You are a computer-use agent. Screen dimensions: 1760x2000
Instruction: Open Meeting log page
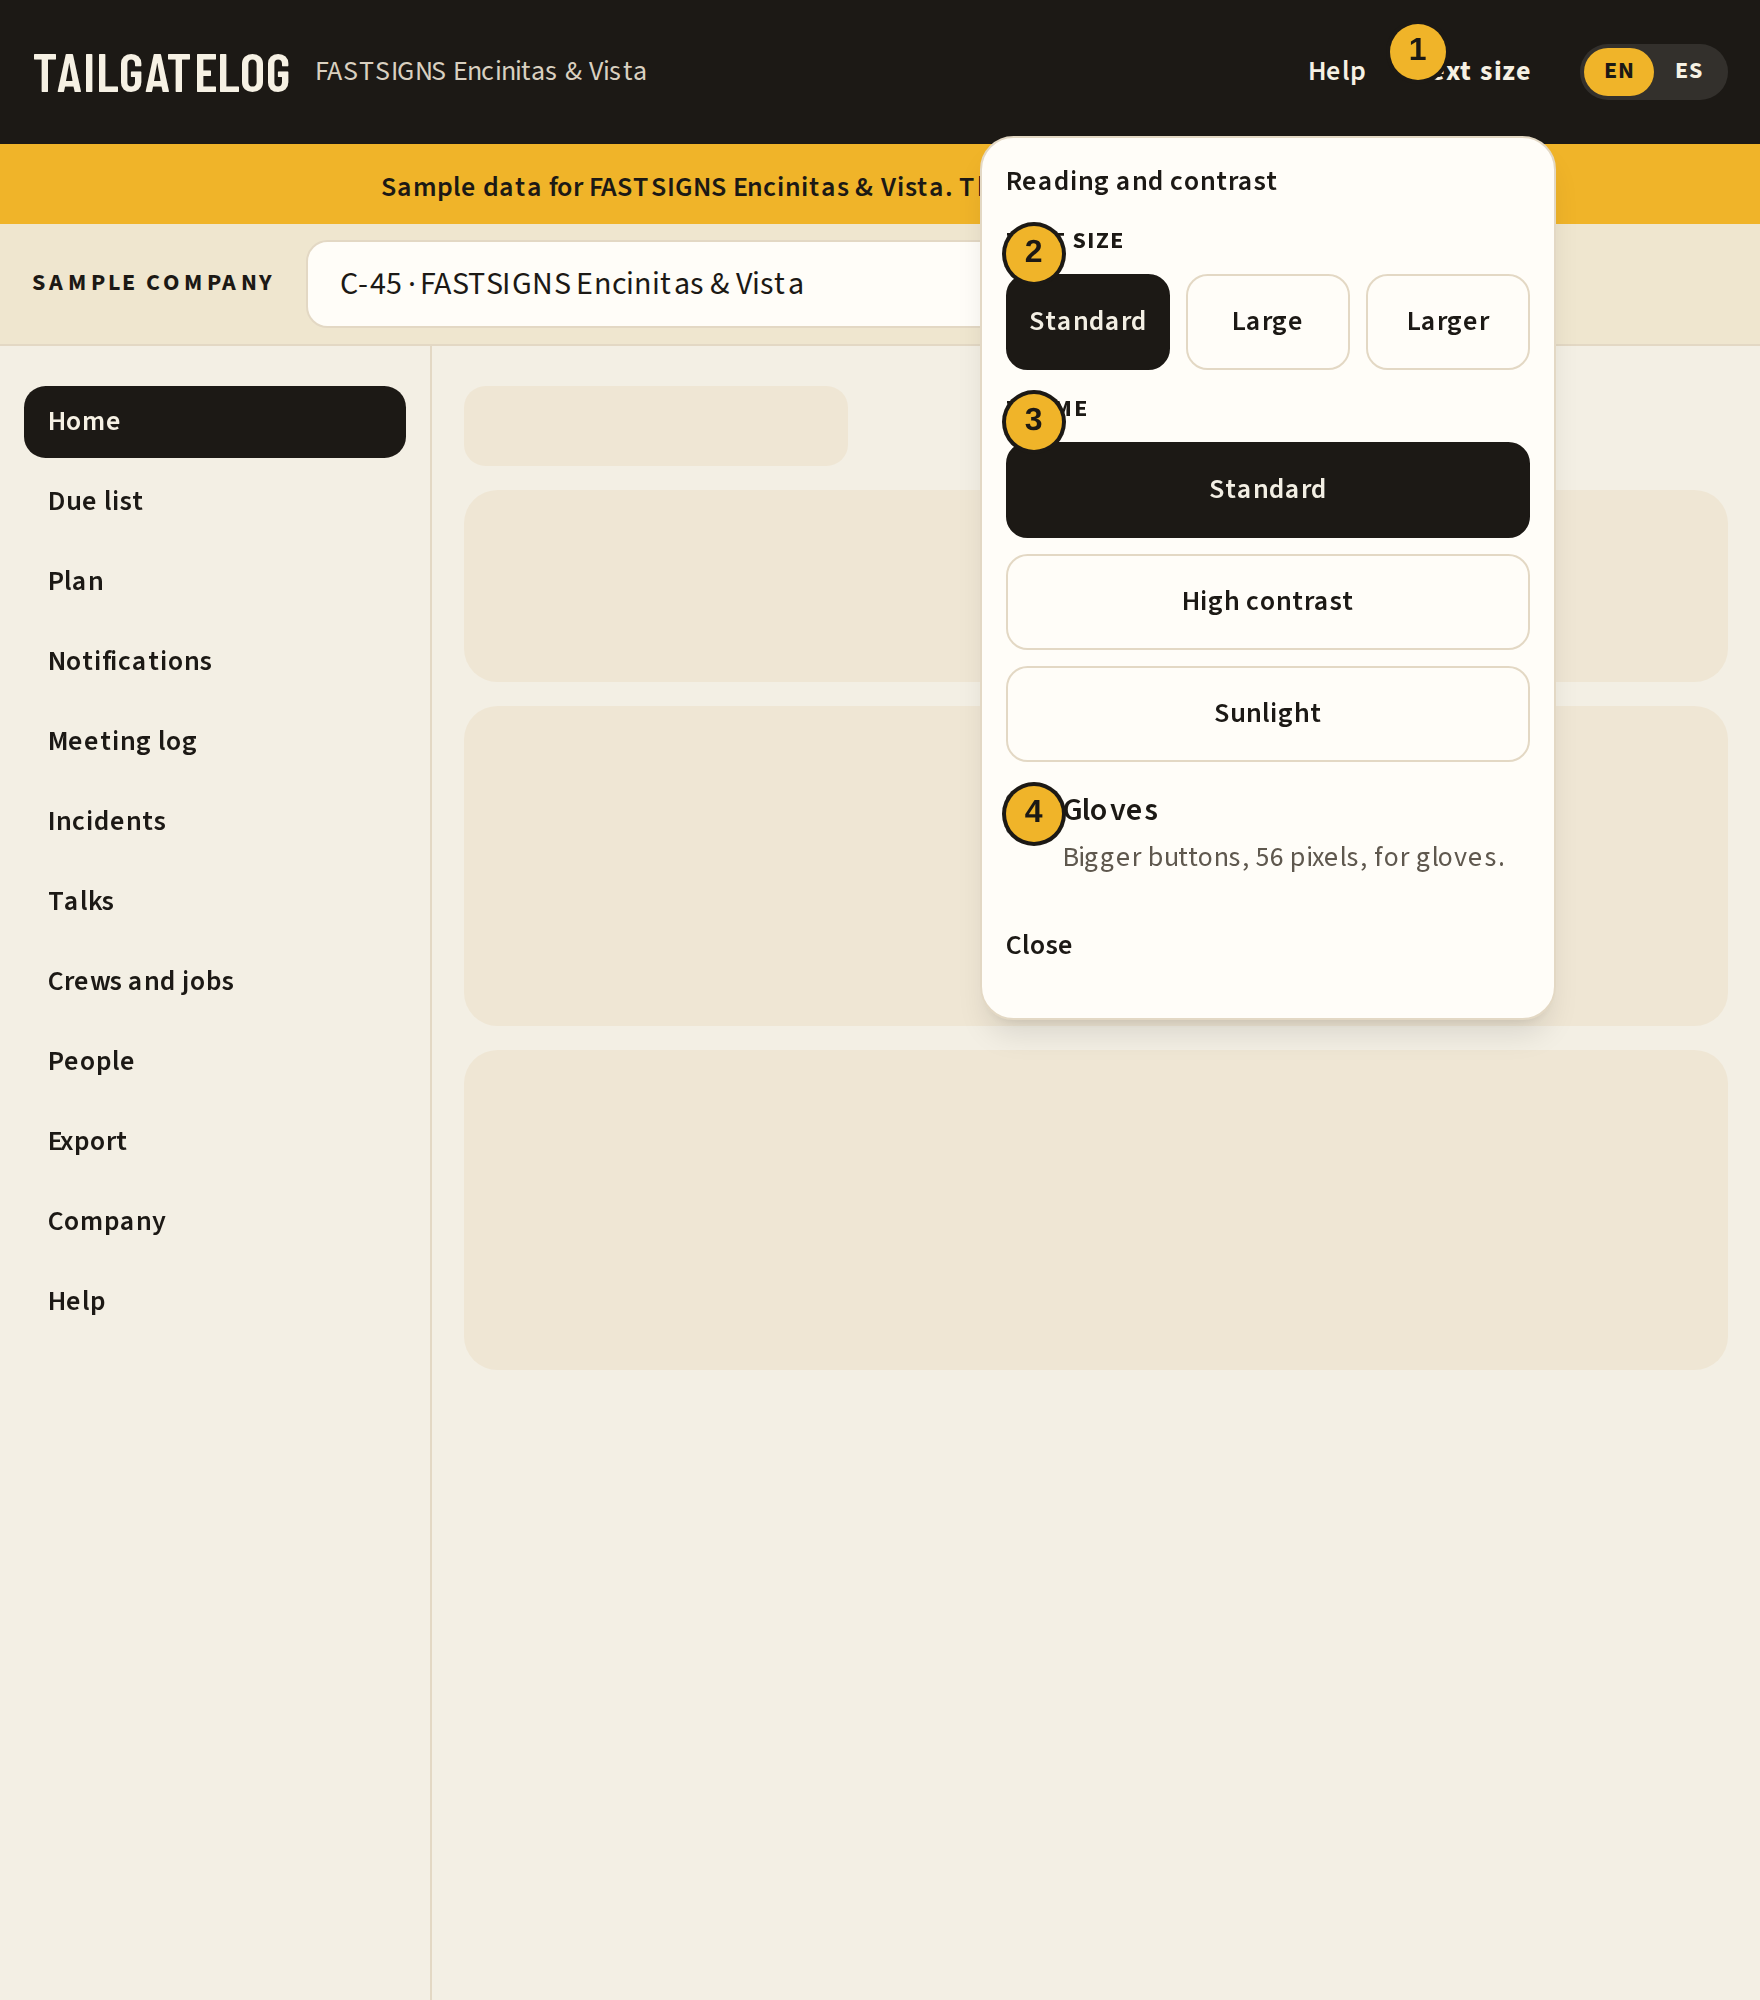[x=215, y=742]
